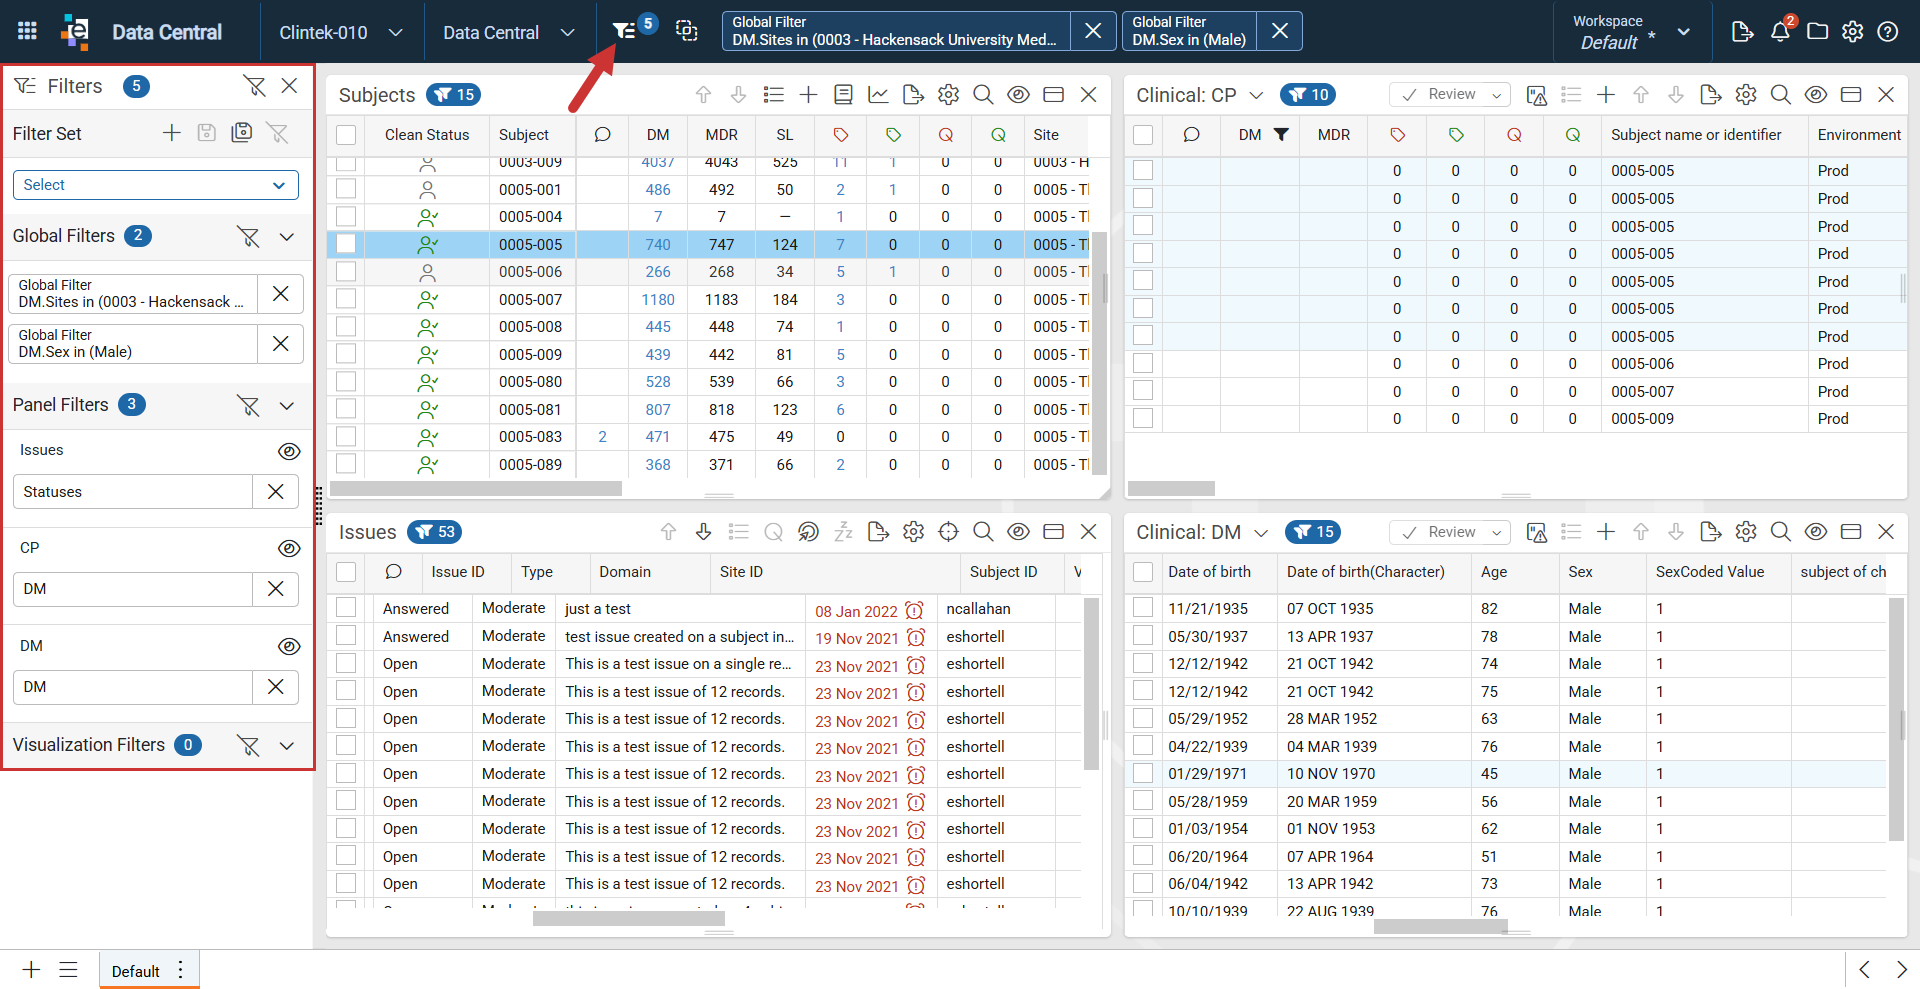Open the apps grid menu

click(28, 31)
